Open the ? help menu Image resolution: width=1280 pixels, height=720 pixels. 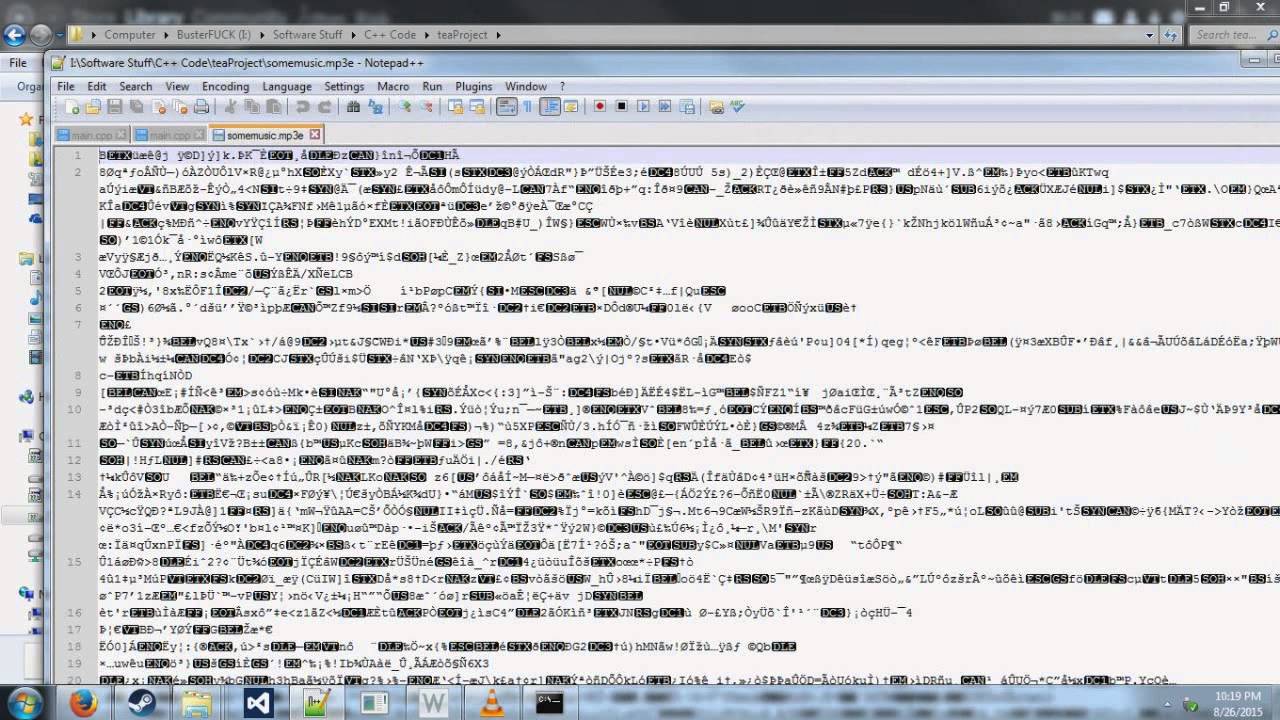[x=562, y=87]
